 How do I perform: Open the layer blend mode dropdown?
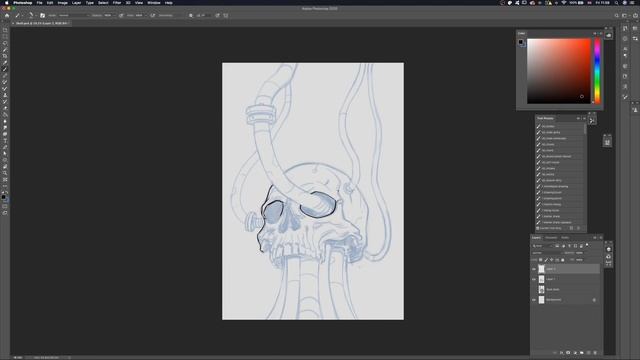[x=547, y=253]
